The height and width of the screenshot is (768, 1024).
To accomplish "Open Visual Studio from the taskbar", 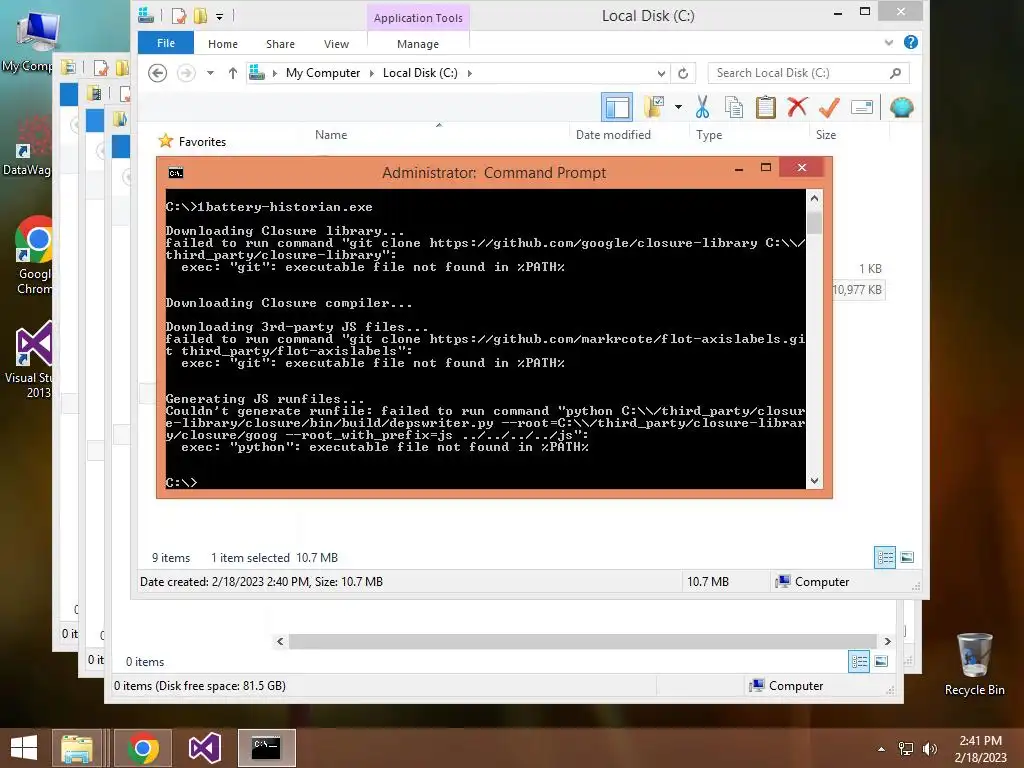I will pyautogui.click(x=204, y=748).
